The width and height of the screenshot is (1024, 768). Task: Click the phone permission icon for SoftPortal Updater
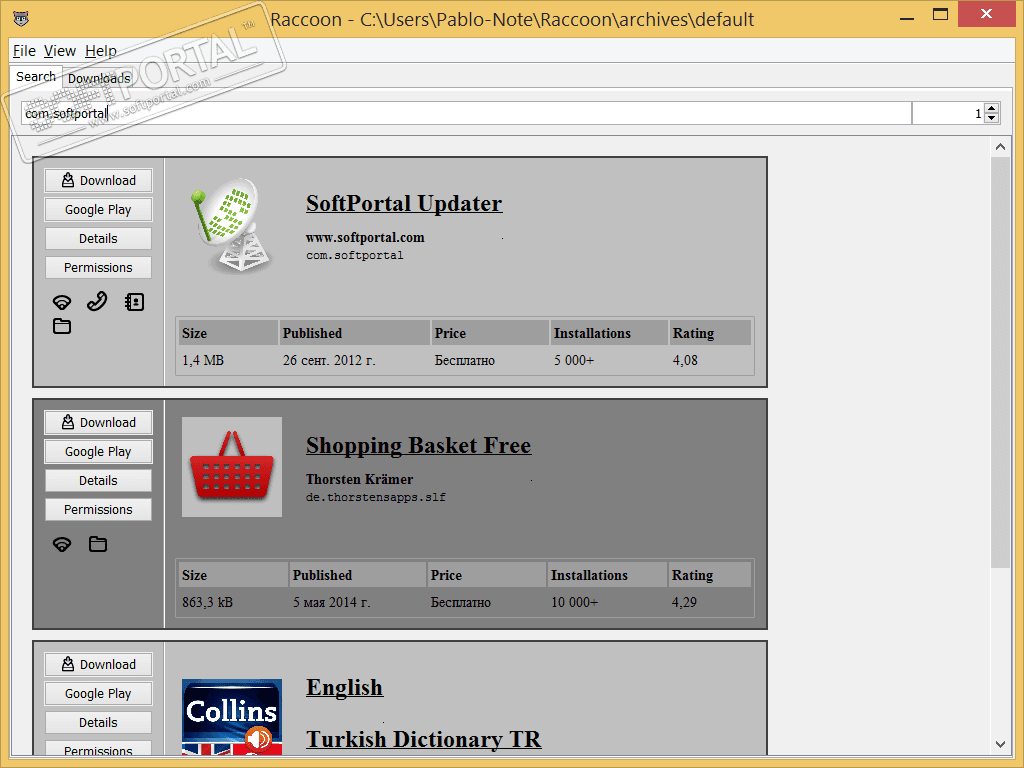pos(97,301)
